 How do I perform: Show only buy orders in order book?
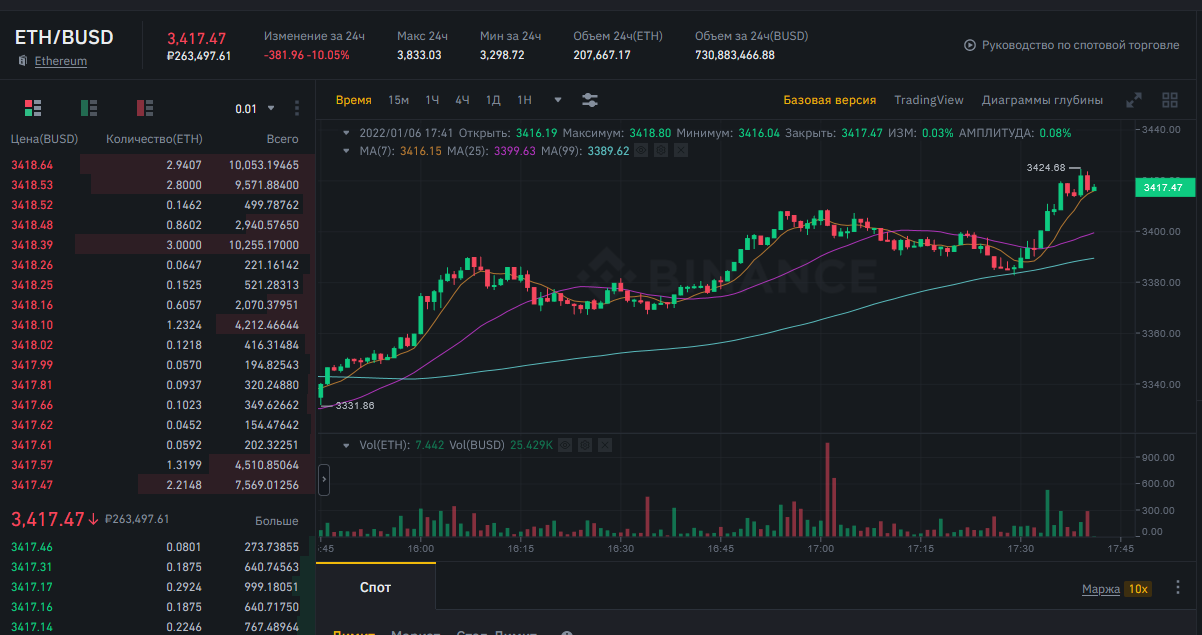tap(89, 108)
